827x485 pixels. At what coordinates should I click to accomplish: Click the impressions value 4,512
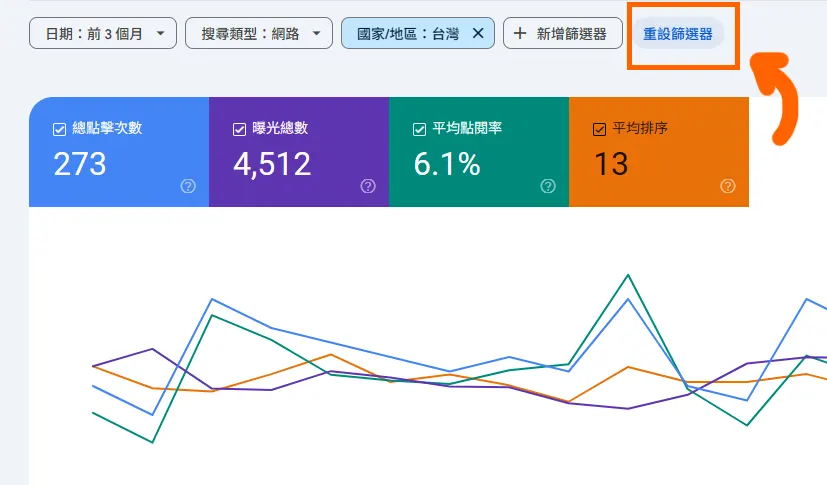pyautogui.click(x=272, y=164)
